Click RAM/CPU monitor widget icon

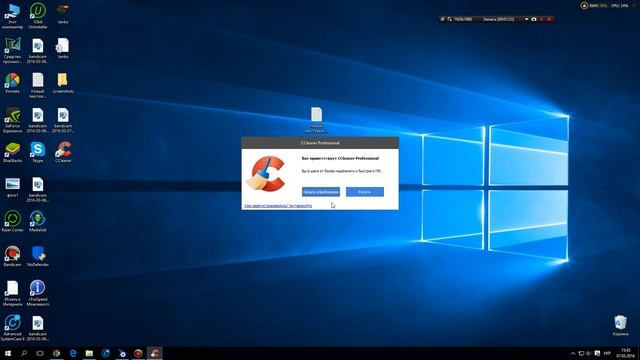[584, 6]
